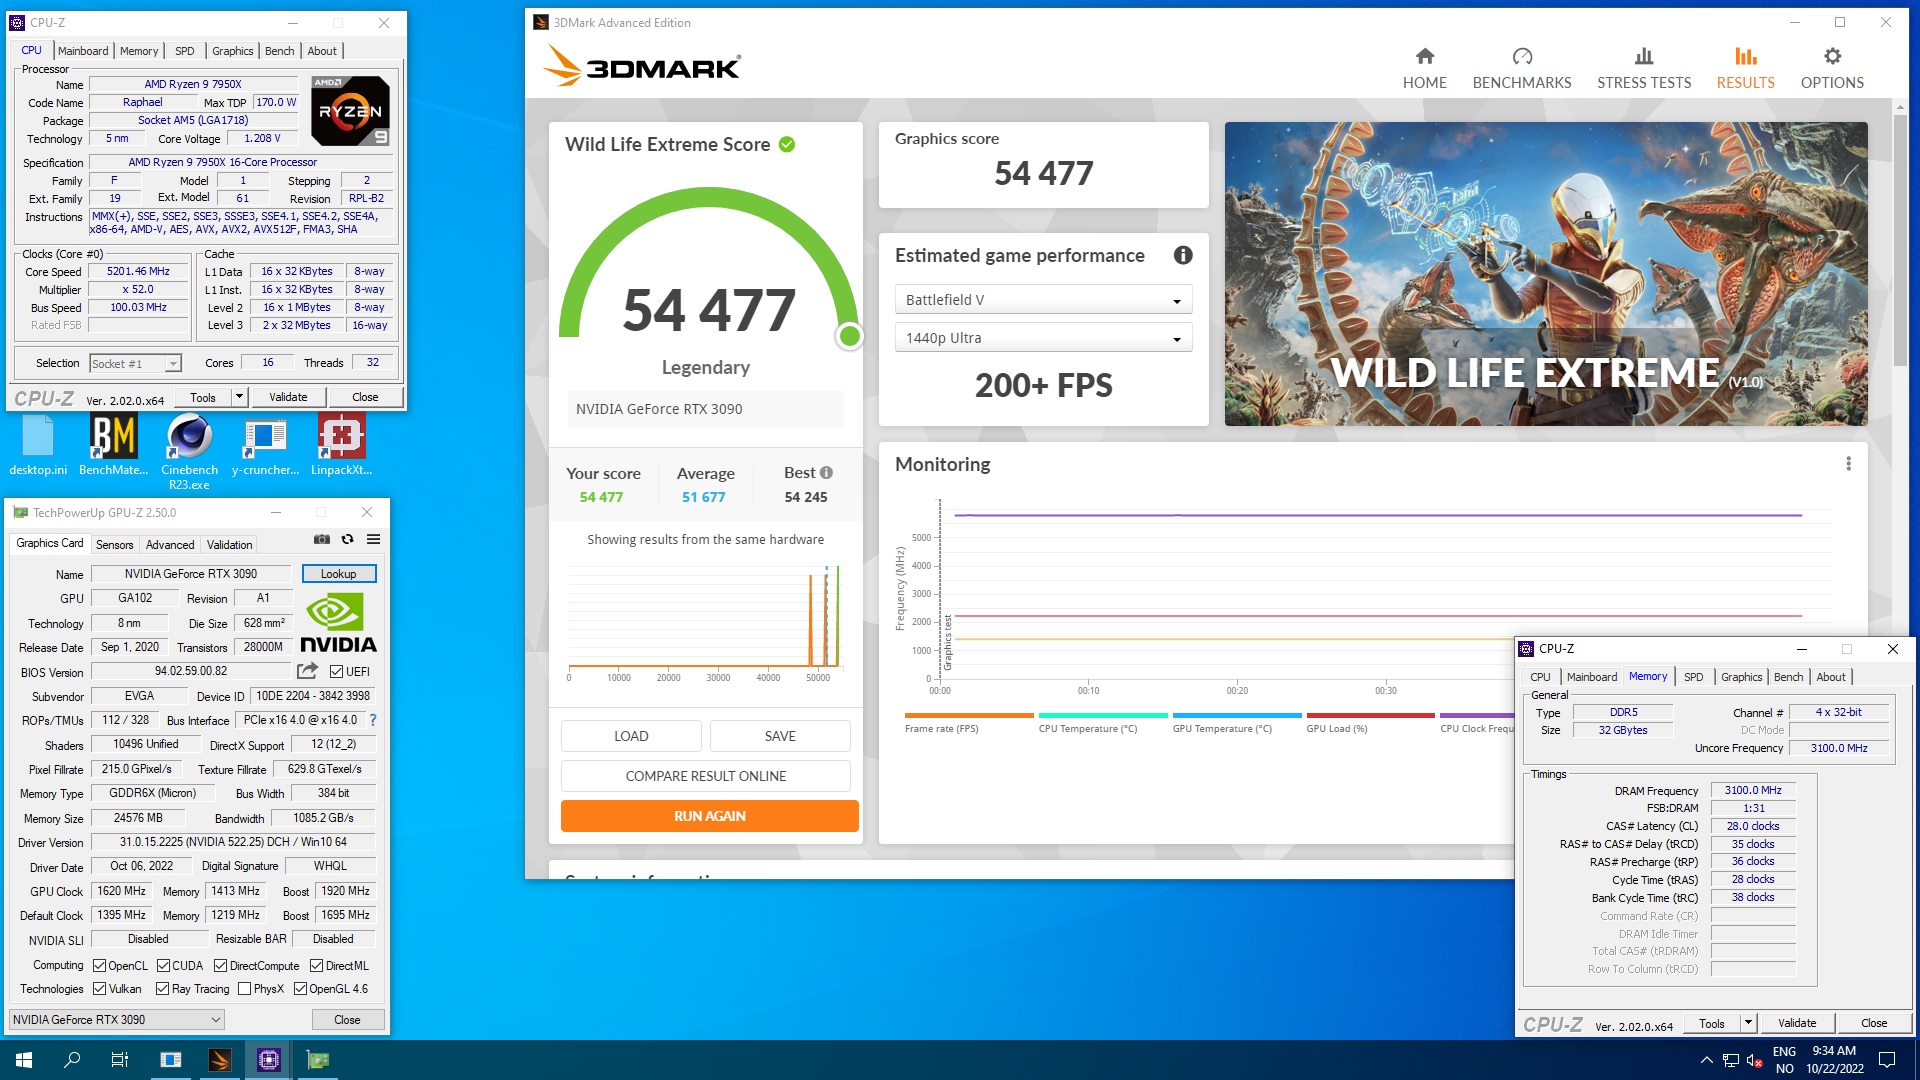Switch to Mainboard tab in top CPU-Z window
The width and height of the screenshot is (1920, 1080).
(83, 51)
